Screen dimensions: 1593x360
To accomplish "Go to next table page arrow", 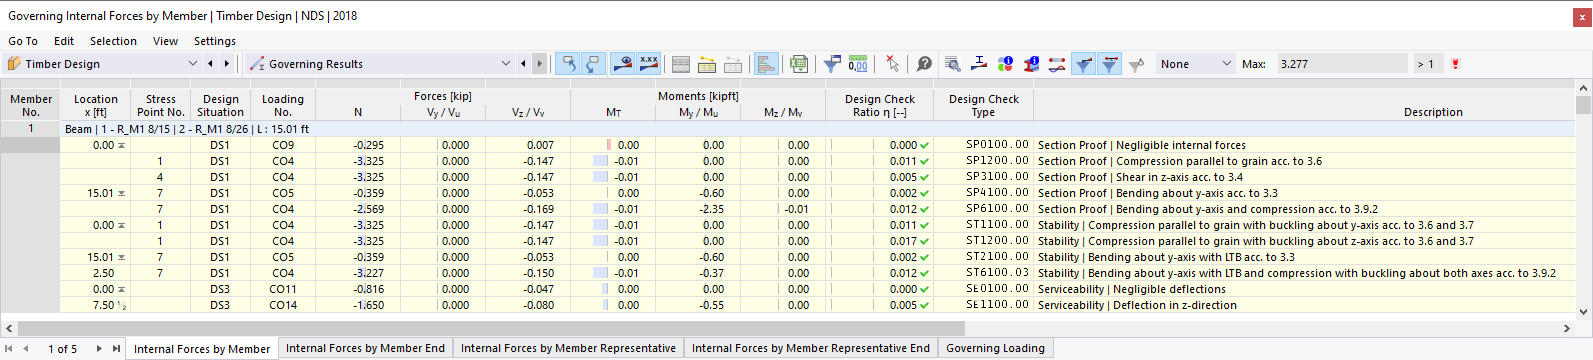I will point(99,348).
